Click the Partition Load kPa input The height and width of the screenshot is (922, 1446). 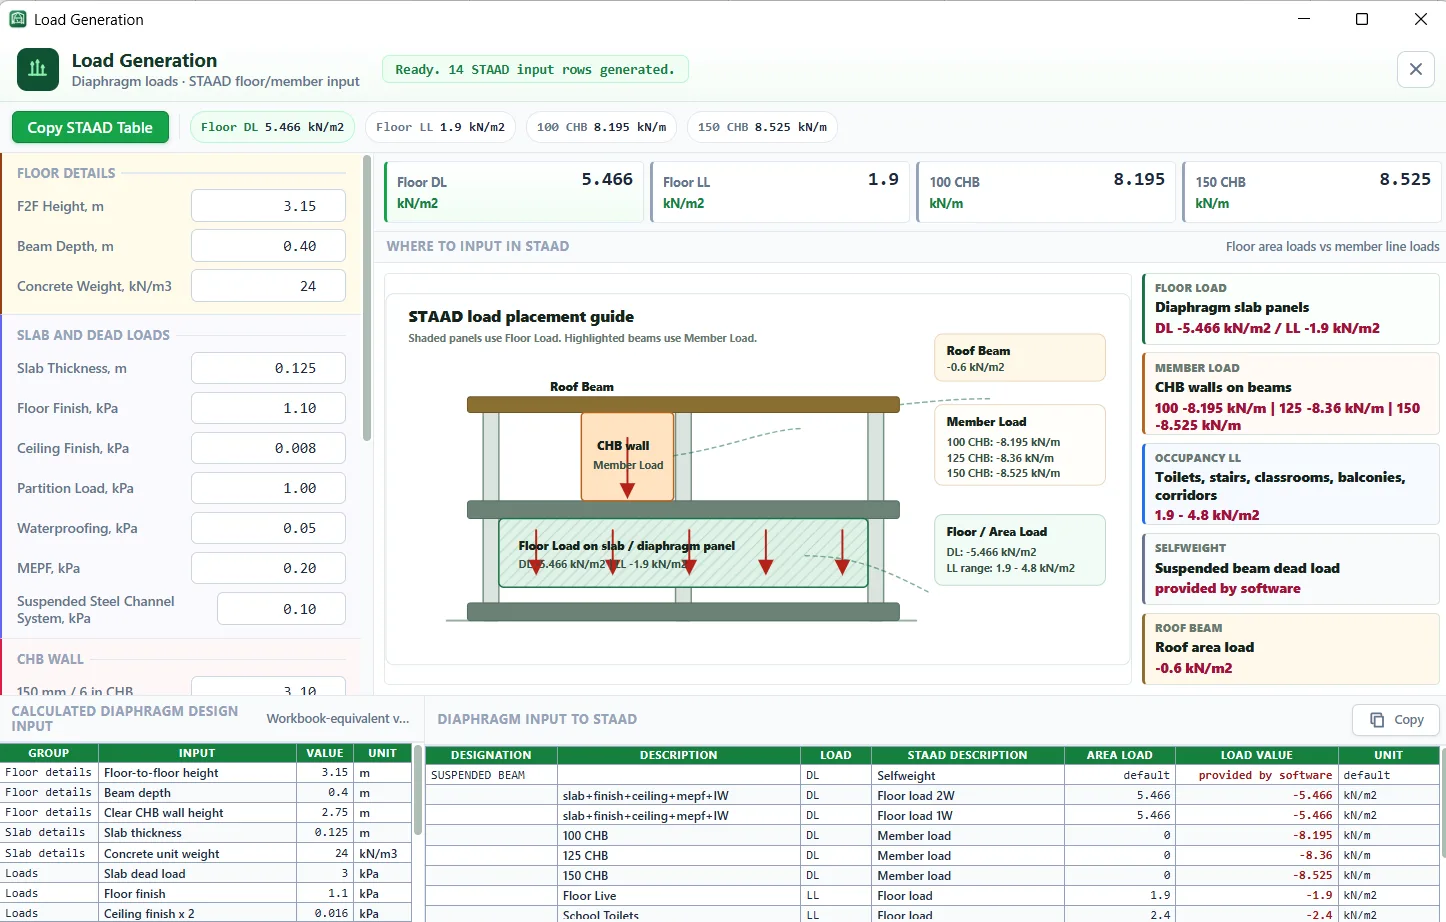tap(268, 488)
